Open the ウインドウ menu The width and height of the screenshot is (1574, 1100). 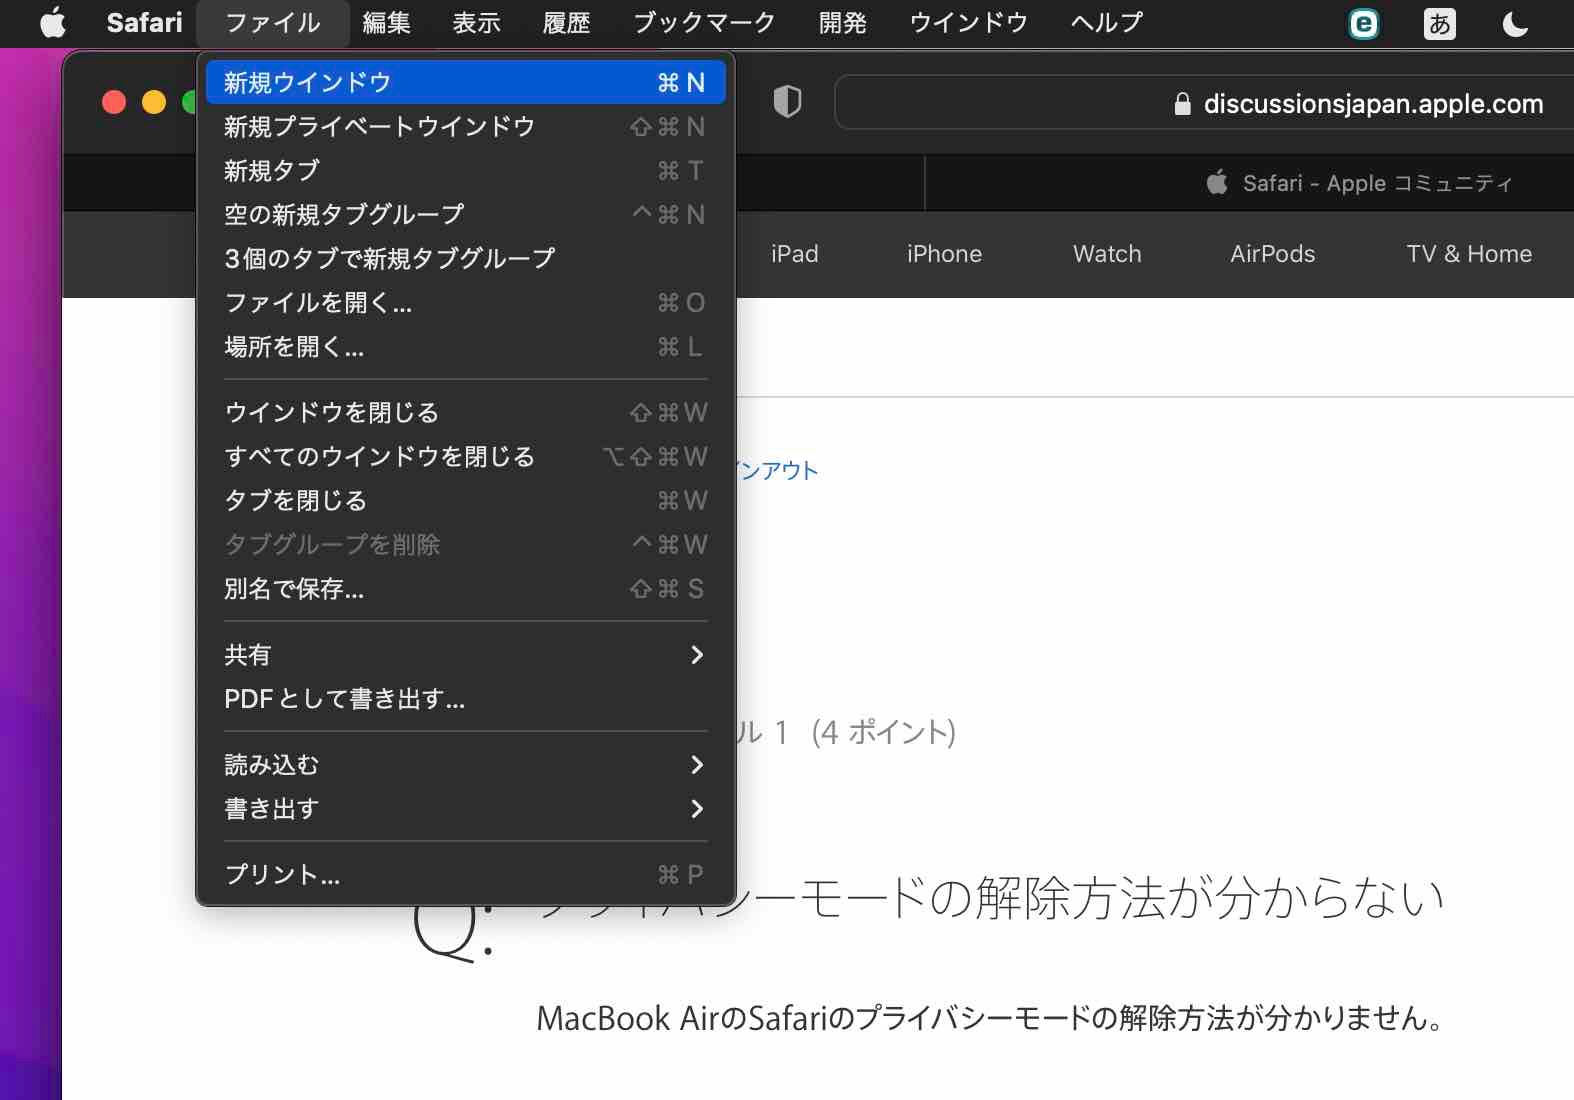[x=968, y=22]
